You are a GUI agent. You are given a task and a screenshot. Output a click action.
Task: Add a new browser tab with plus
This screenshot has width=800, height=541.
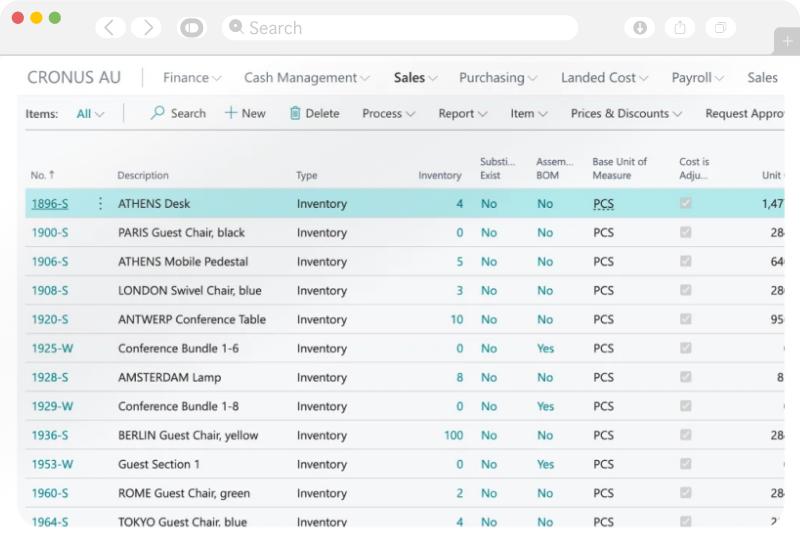point(787,41)
